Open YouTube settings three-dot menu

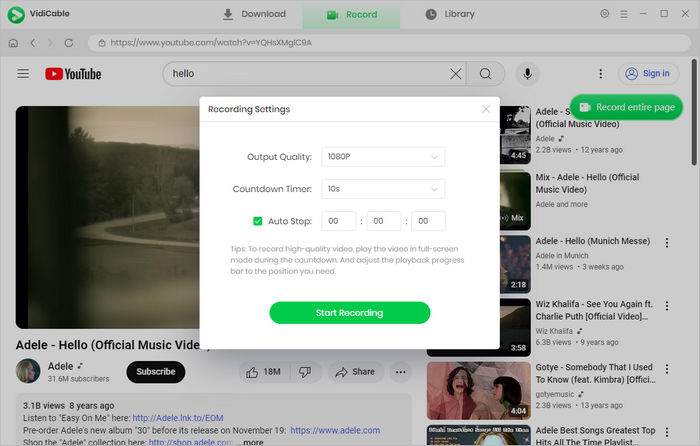(600, 74)
